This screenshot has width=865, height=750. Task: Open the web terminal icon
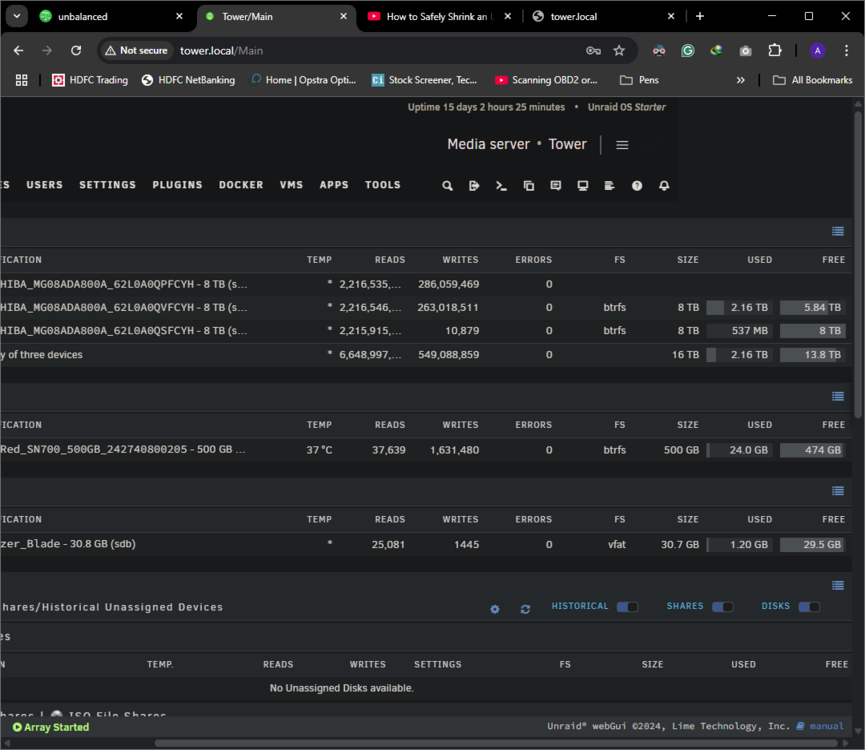(x=501, y=186)
